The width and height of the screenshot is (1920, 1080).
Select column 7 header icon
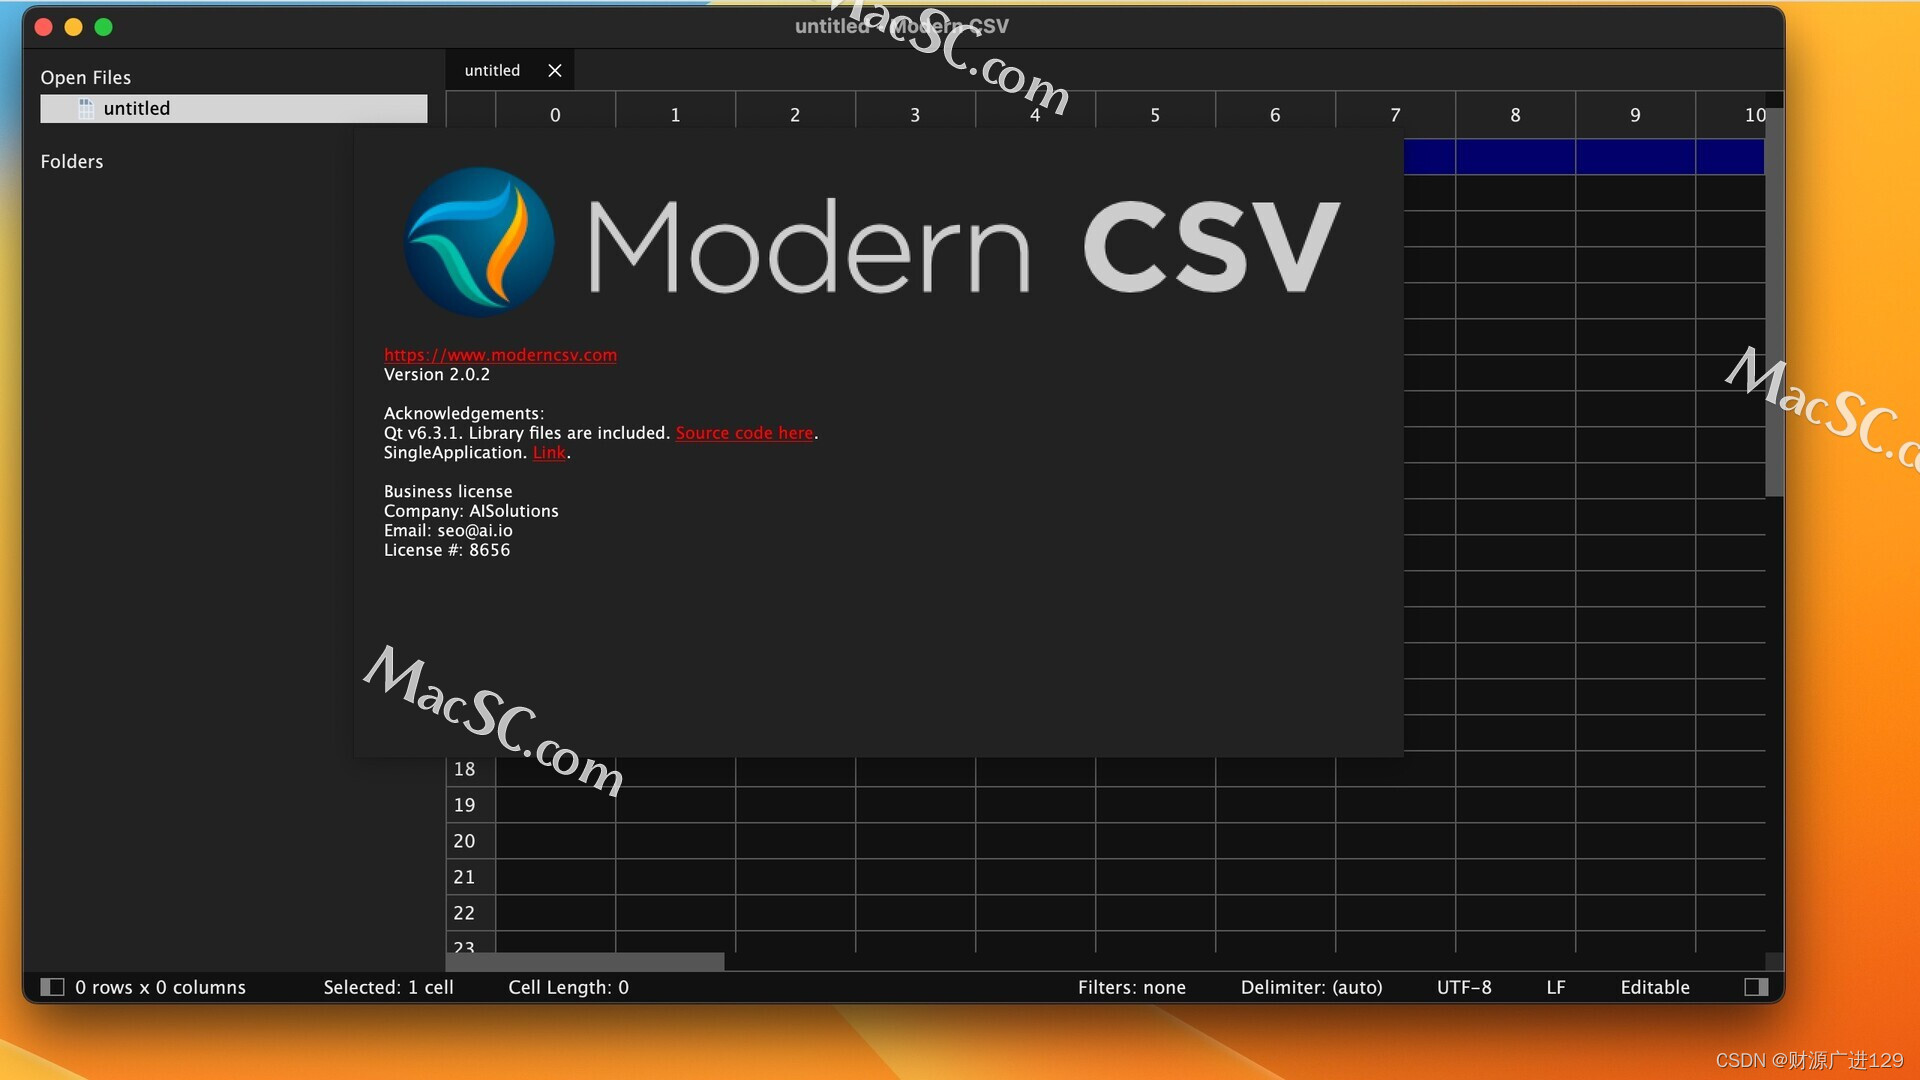[x=1394, y=115]
